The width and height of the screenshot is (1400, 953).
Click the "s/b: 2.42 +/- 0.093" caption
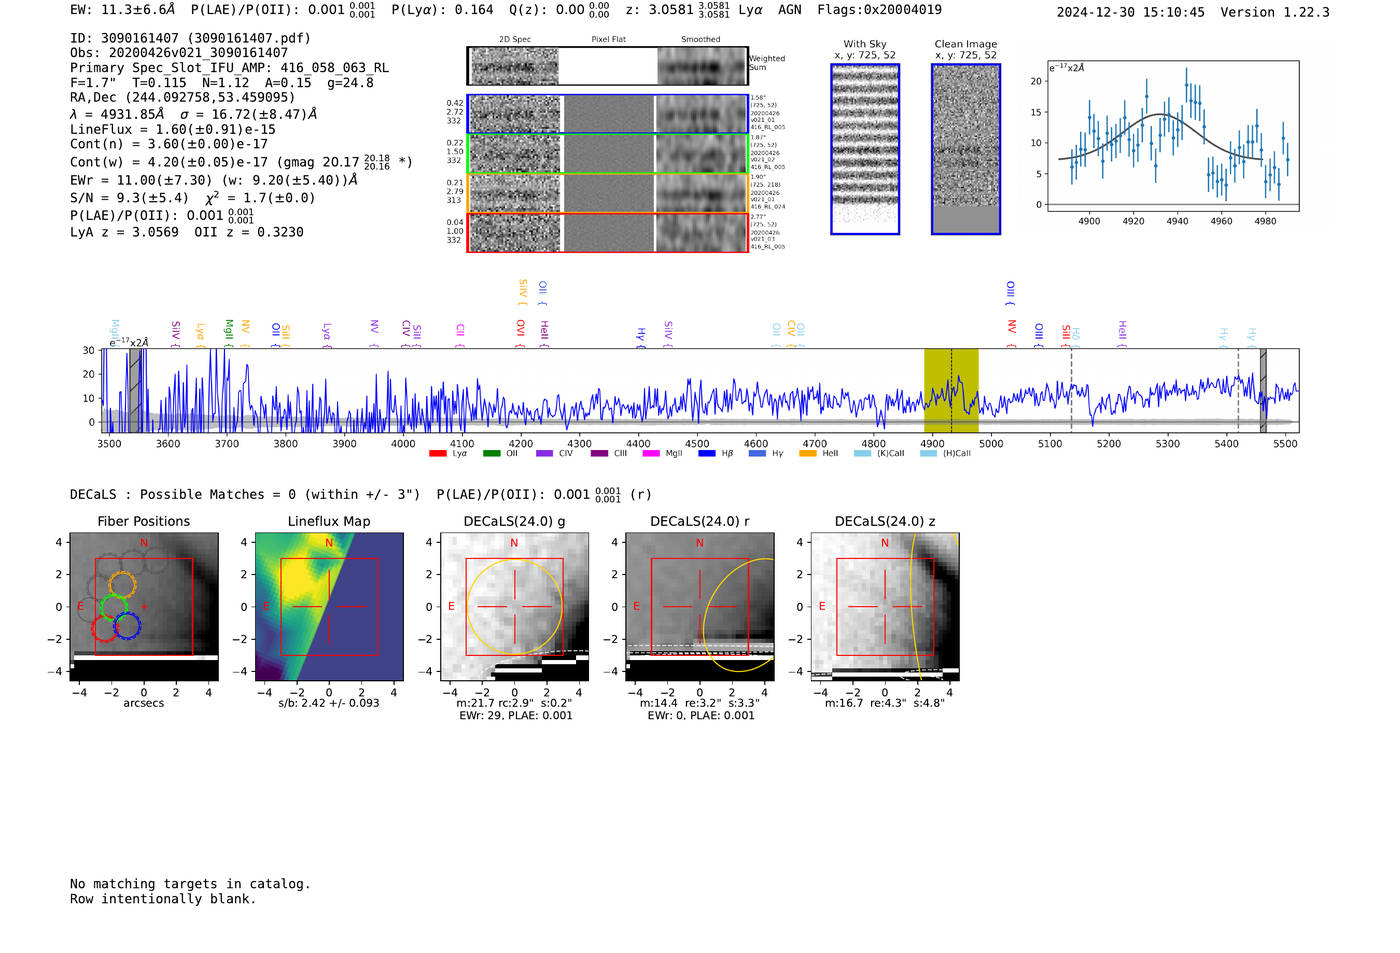329,703
